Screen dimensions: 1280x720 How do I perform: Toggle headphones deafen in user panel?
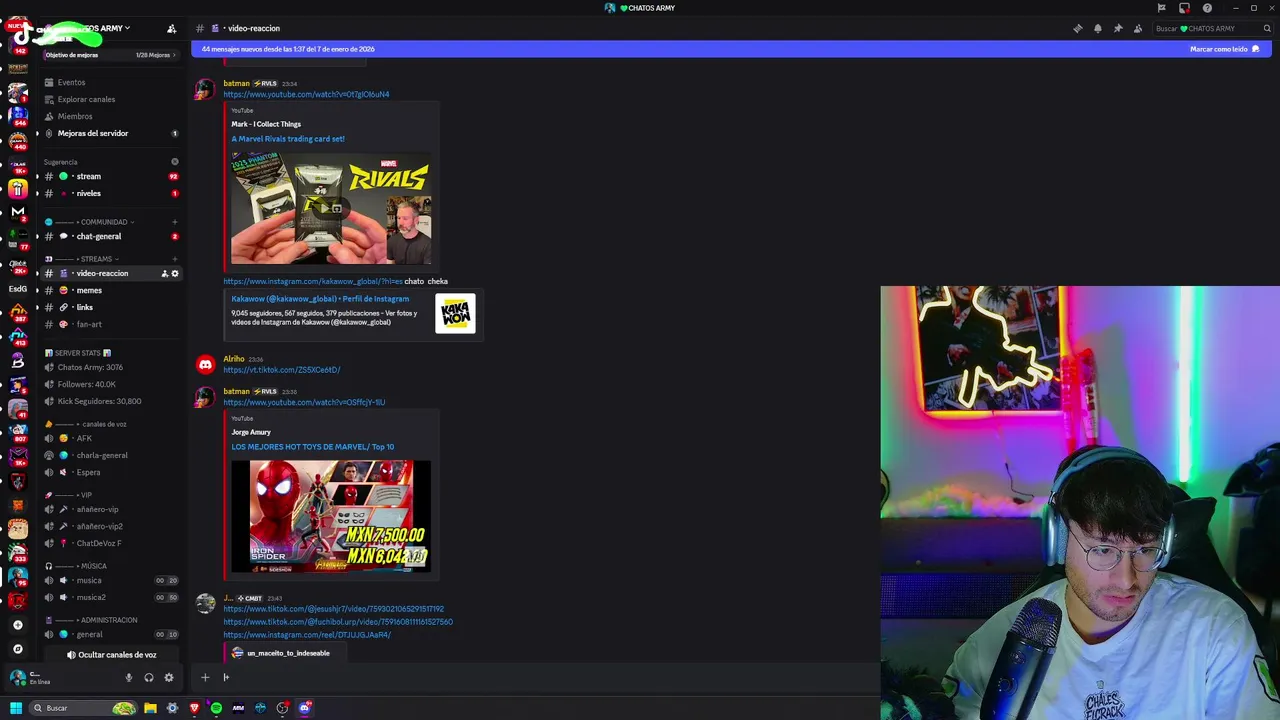coord(148,677)
